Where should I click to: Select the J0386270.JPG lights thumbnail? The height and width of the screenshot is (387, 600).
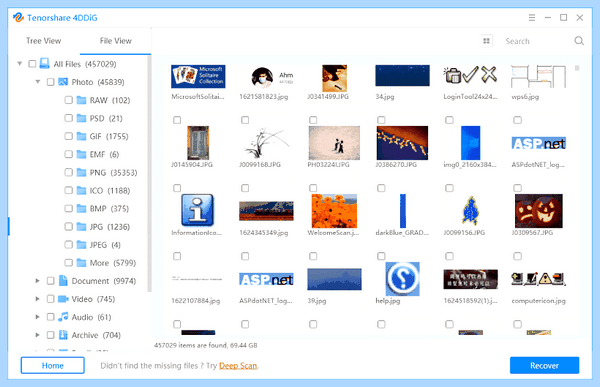(402, 143)
